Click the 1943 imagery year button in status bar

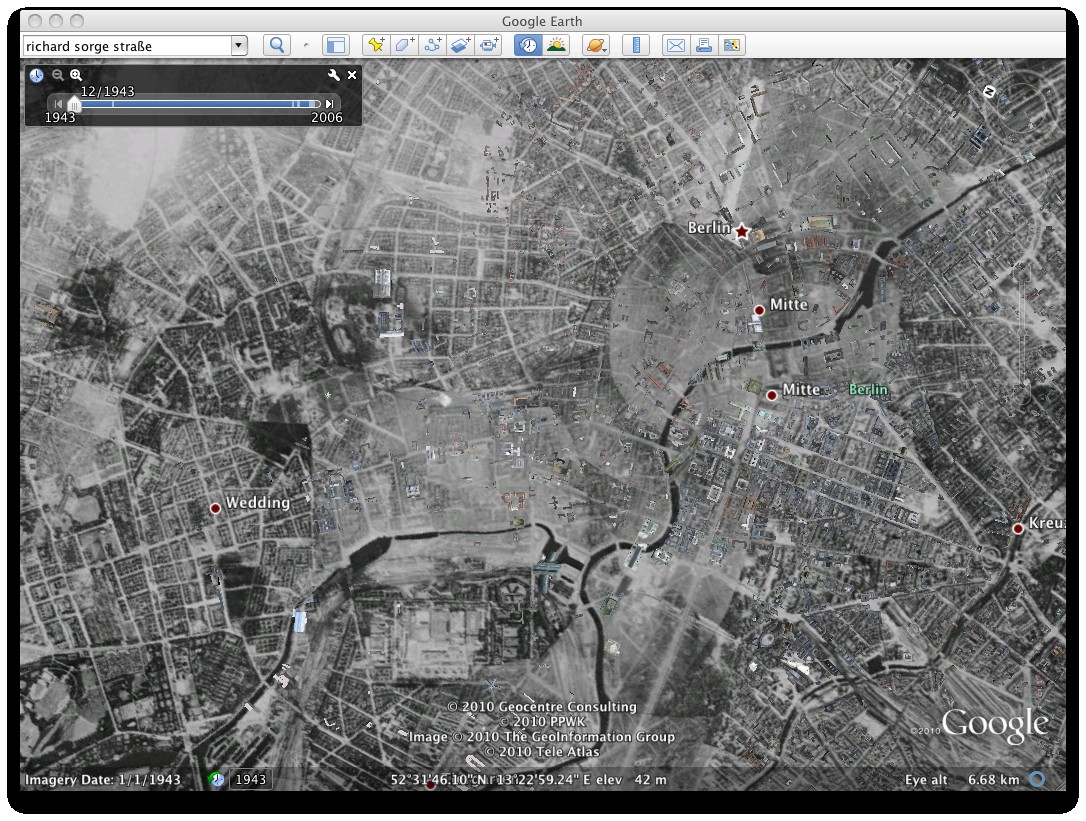pyautogui.click(x=250, y=780)
